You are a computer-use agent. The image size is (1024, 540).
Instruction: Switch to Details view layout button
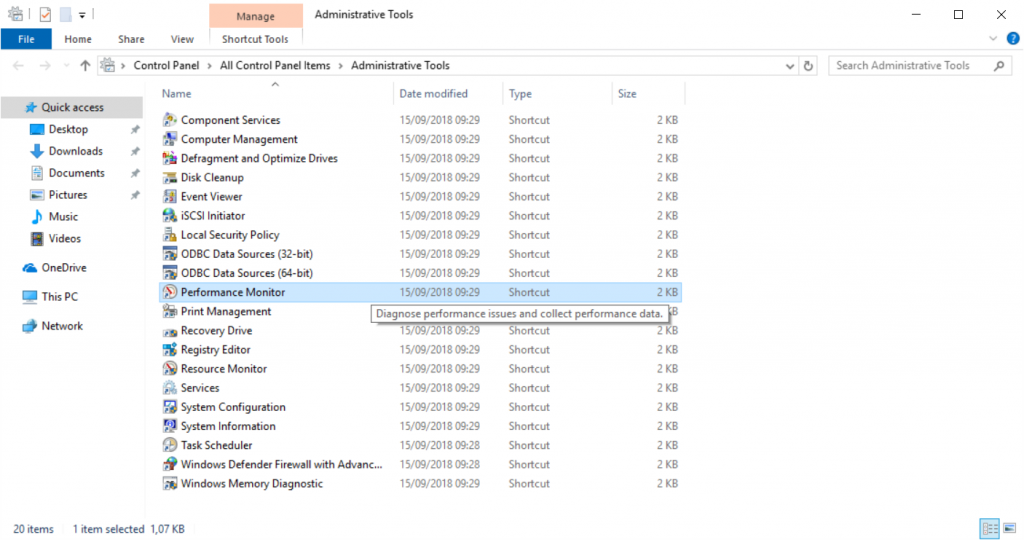coord(990,528)
